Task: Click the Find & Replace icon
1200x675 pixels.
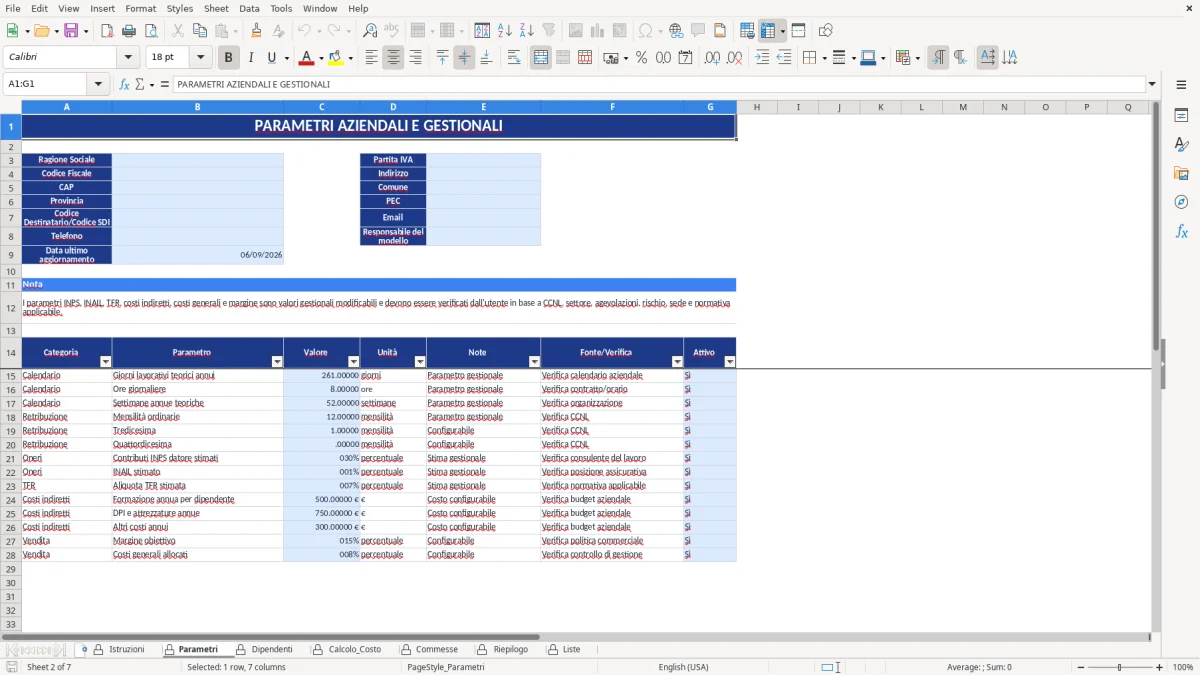Action: pos(370,31)
